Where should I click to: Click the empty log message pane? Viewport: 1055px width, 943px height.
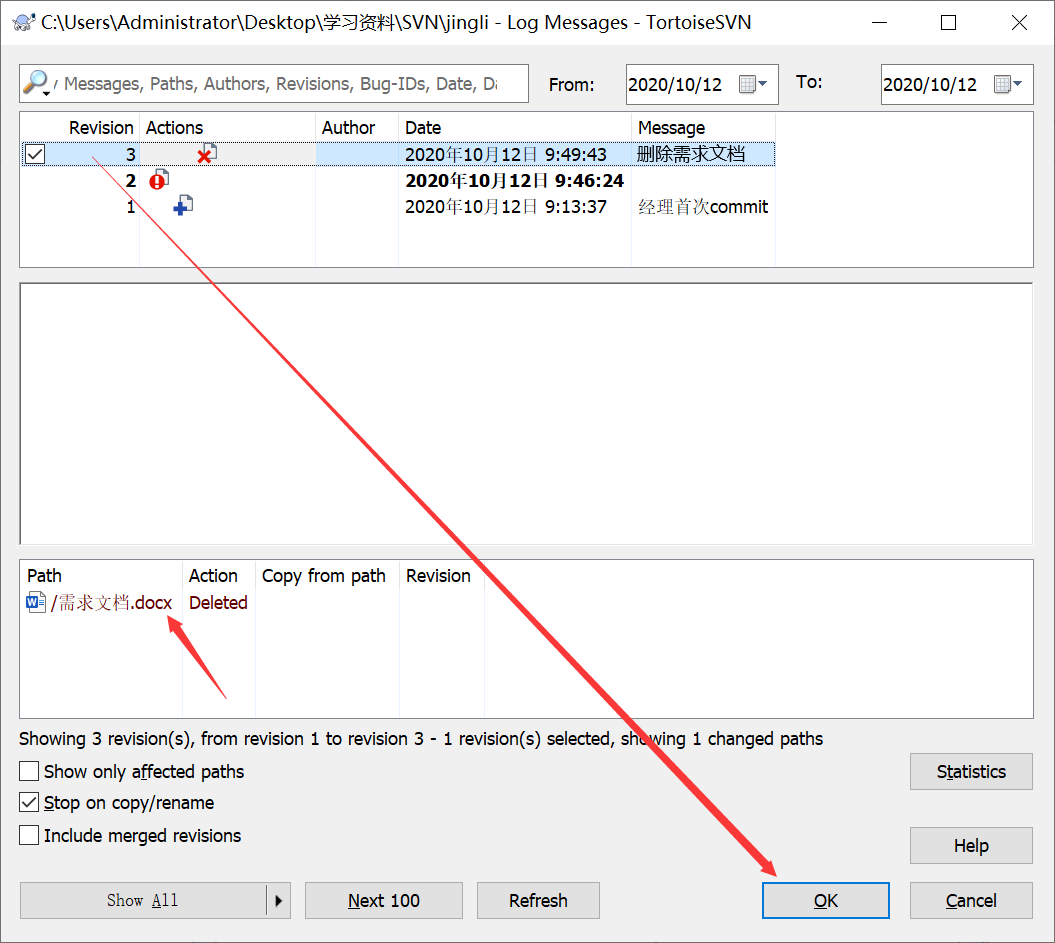[526, 414]
